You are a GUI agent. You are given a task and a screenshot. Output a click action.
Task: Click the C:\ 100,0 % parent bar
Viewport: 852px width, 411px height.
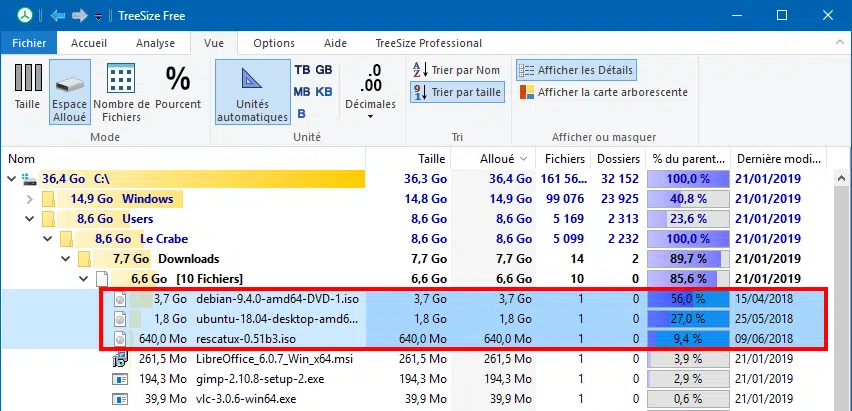tap(688, 179)
